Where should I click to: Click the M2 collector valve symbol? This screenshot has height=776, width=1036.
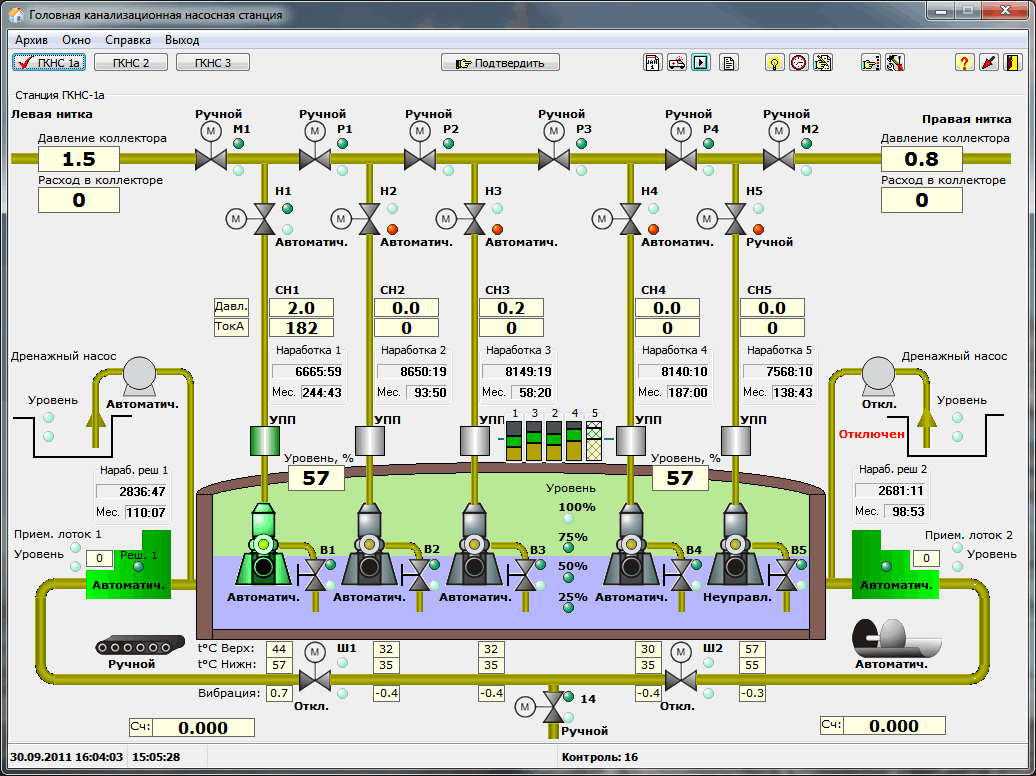[x=779, y=159]
